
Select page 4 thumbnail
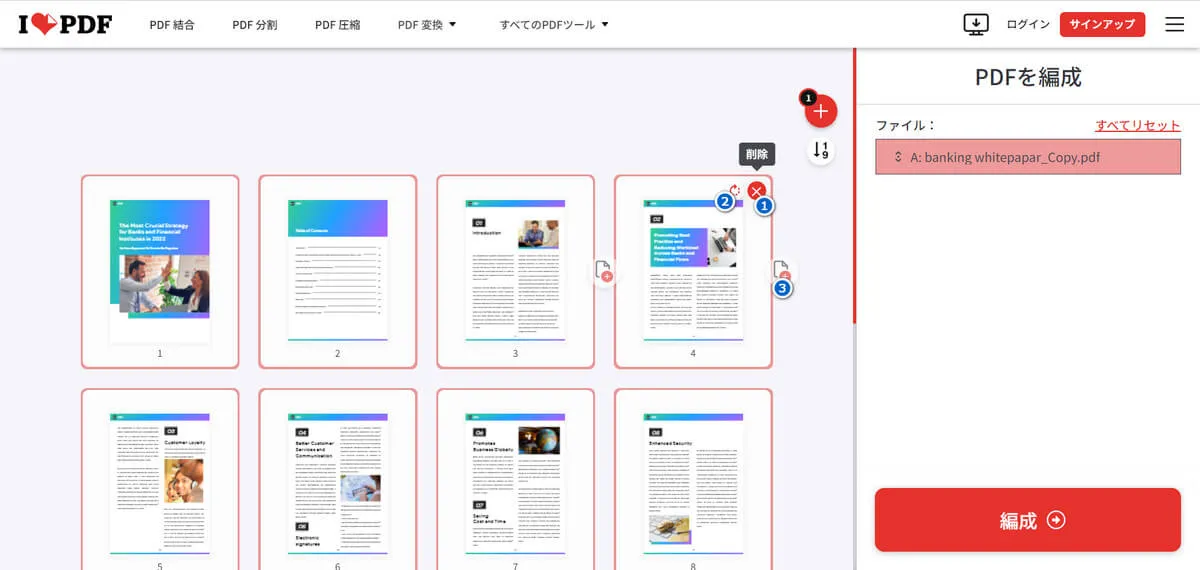(693, 272)
